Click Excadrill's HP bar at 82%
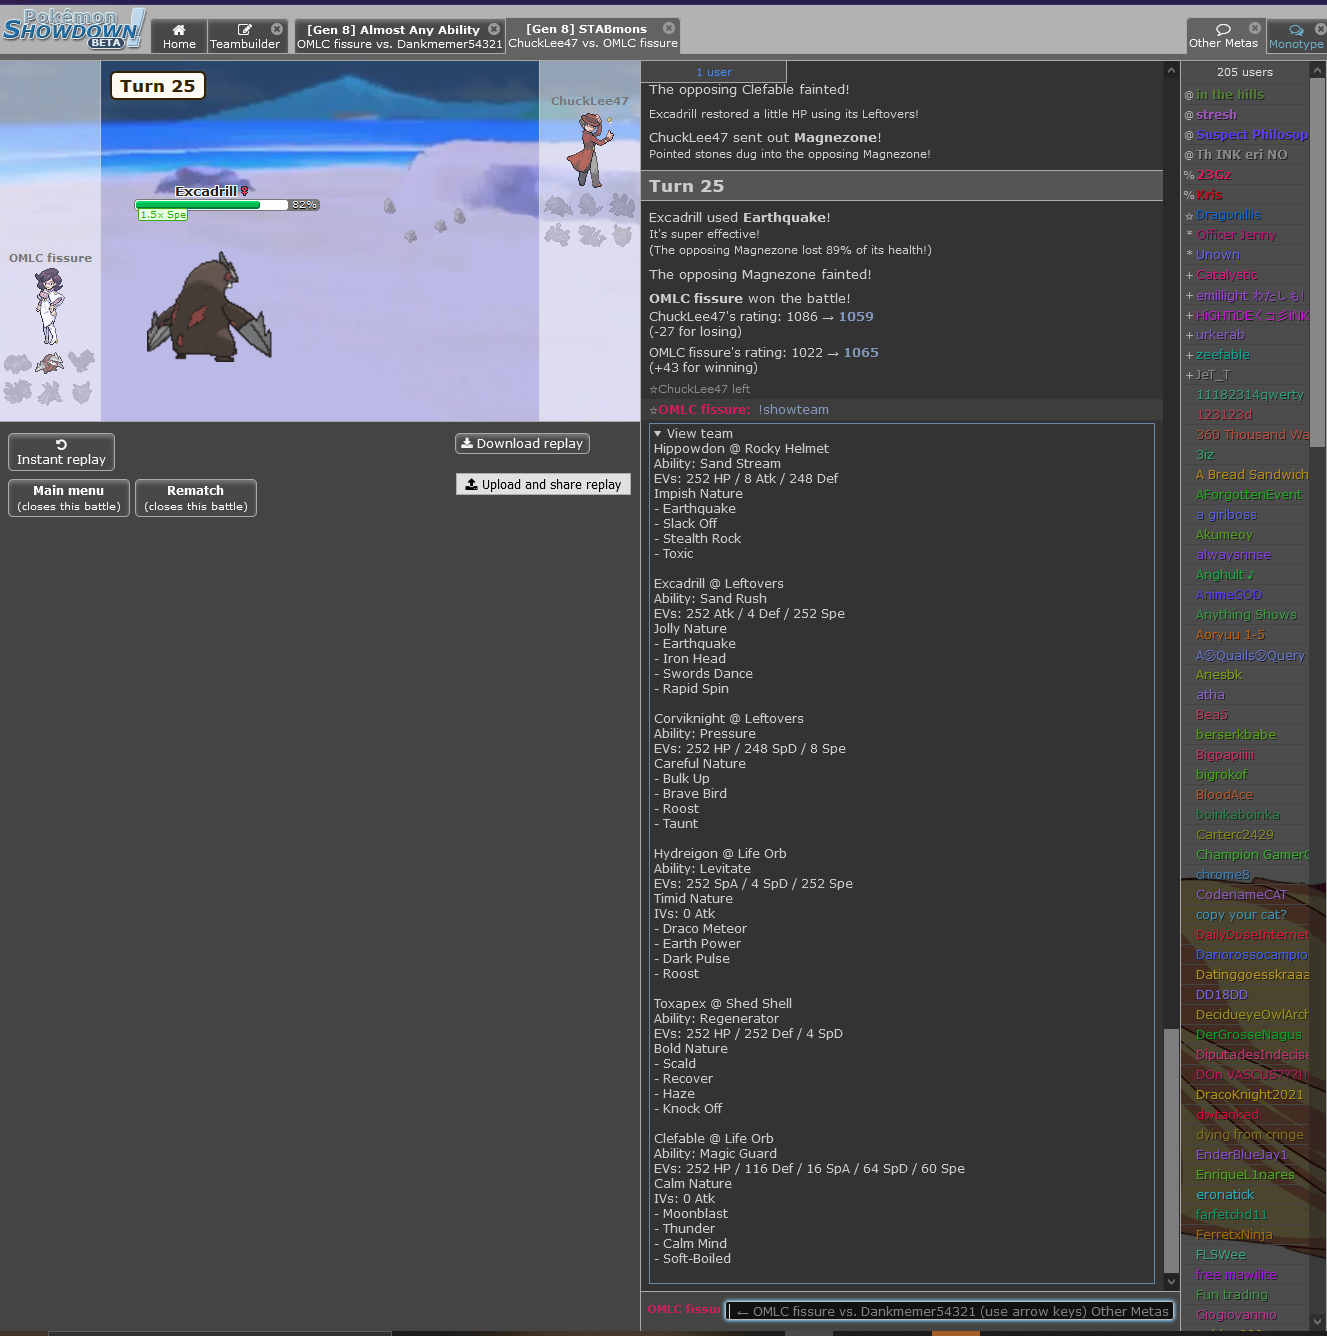The height and width of the screenshot is (1336, 1327). (x=227, y=205)
